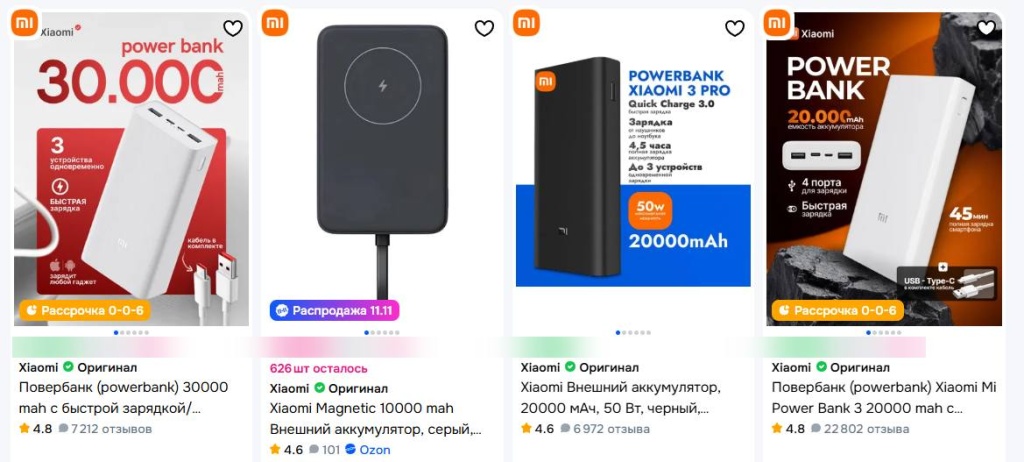Click the Mi logo badge on the magnetic charger card

click(x=275, y=23)
